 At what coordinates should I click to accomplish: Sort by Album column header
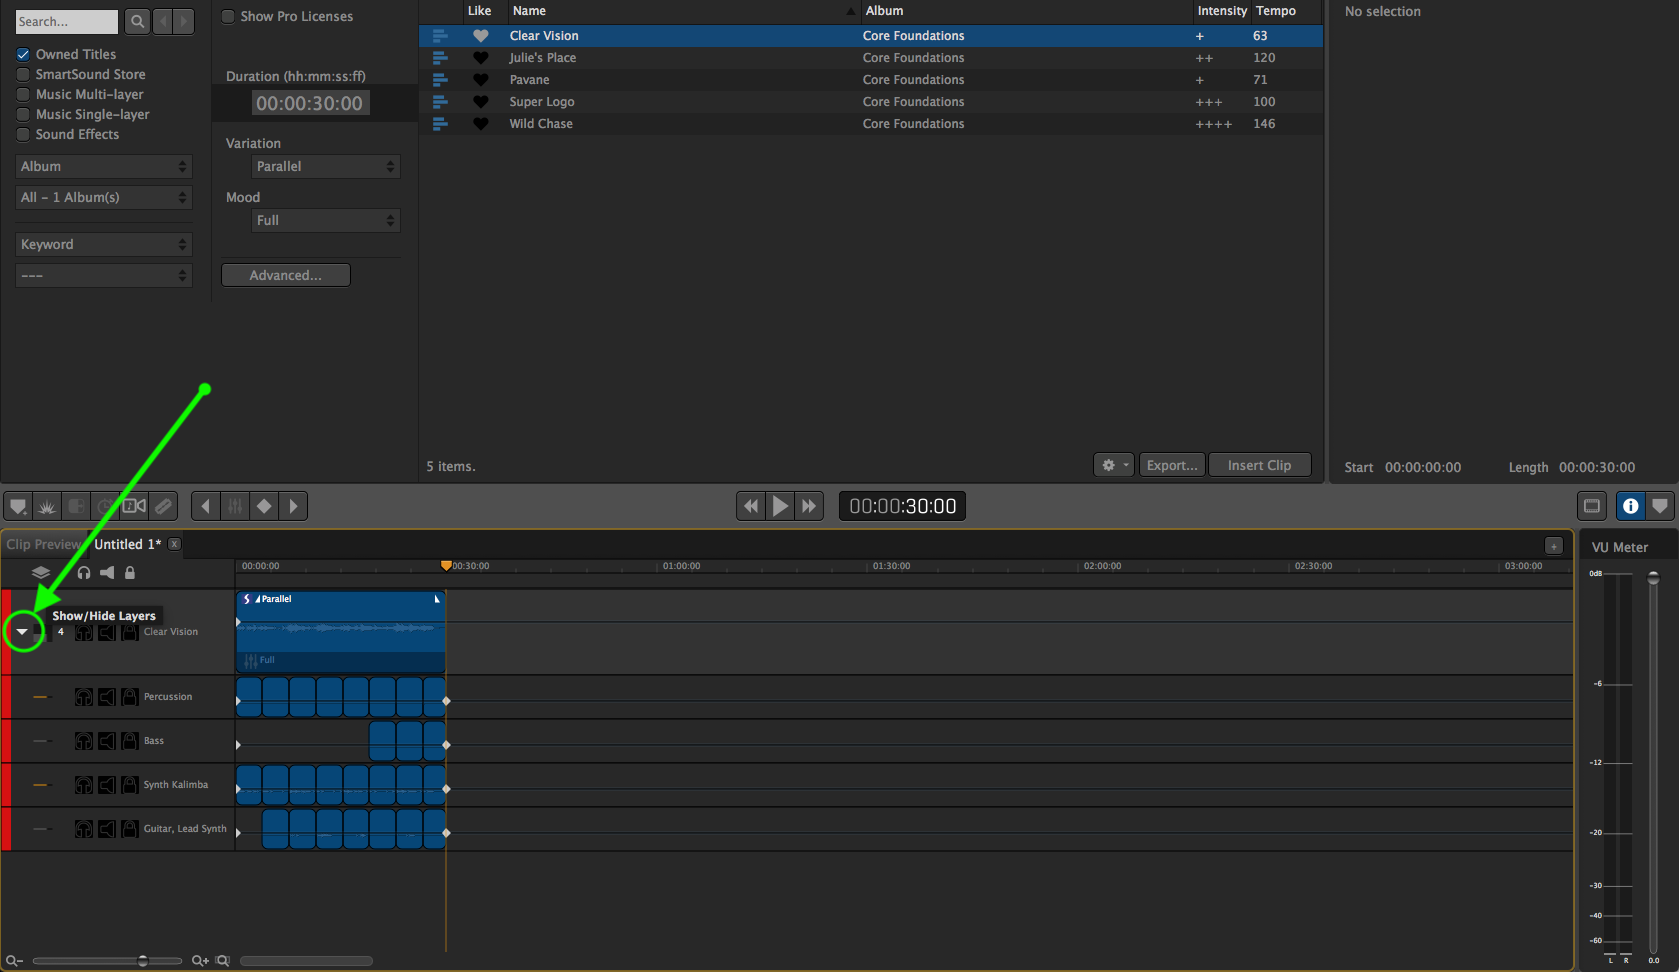pos(1027,11)
